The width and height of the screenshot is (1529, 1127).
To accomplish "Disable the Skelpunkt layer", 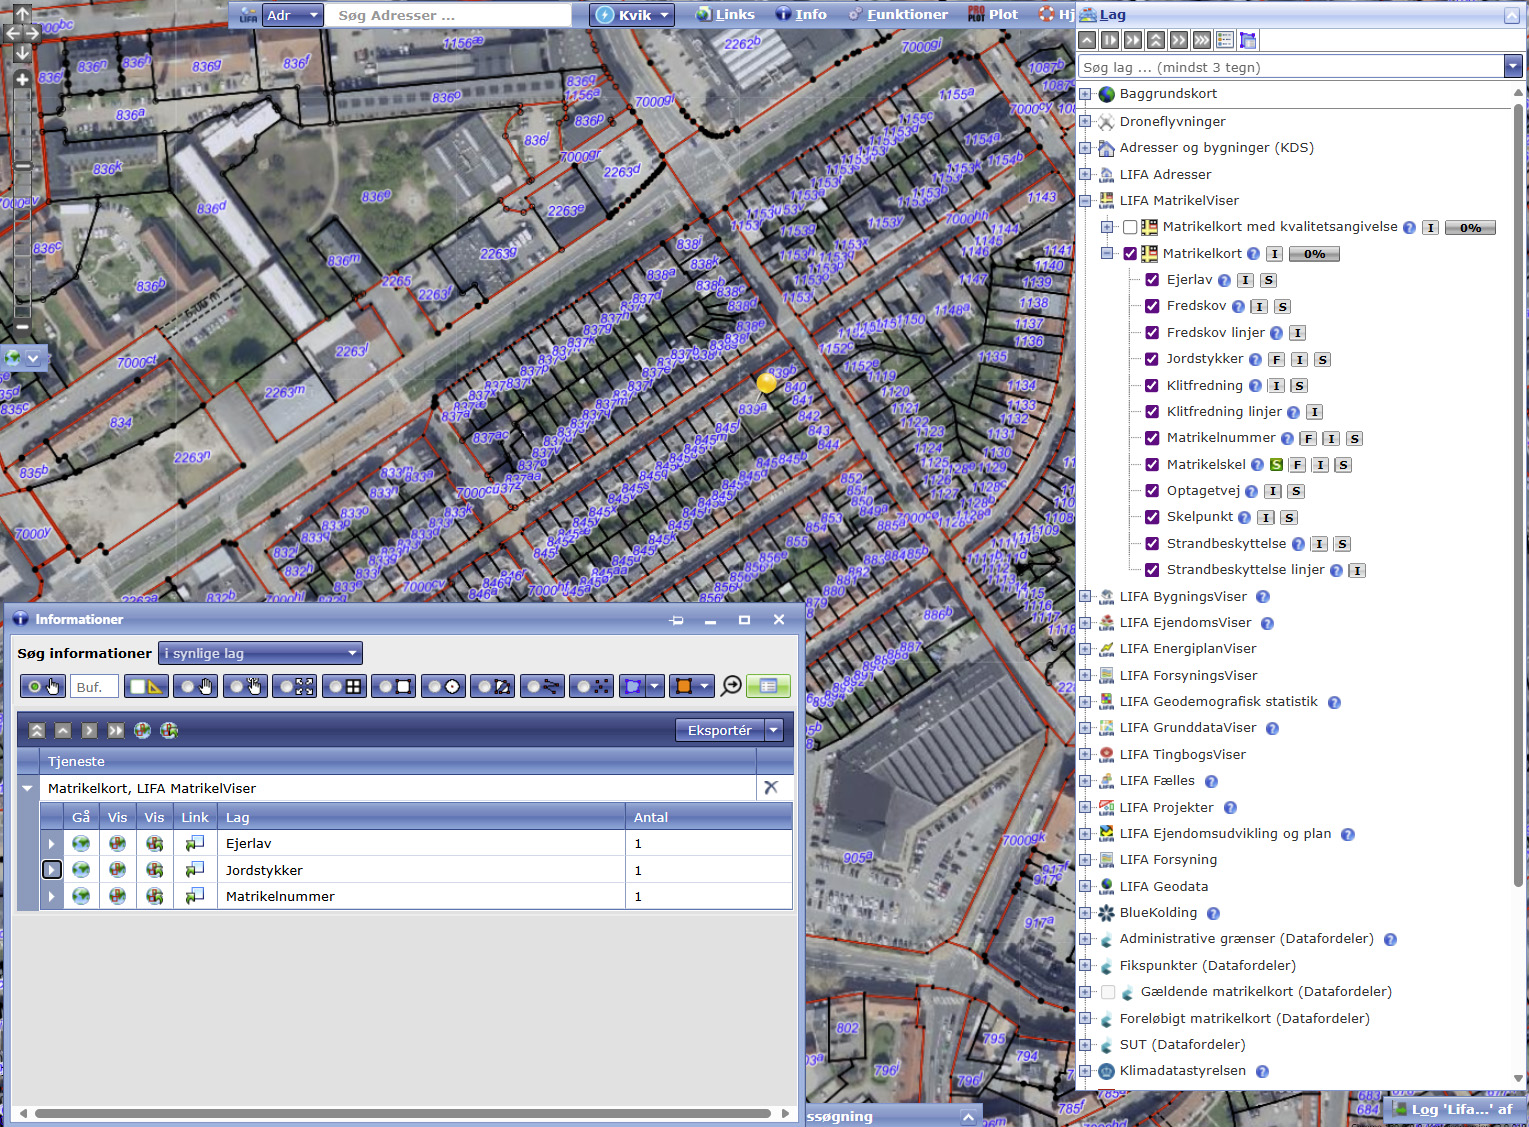I will click(1152, 517).
